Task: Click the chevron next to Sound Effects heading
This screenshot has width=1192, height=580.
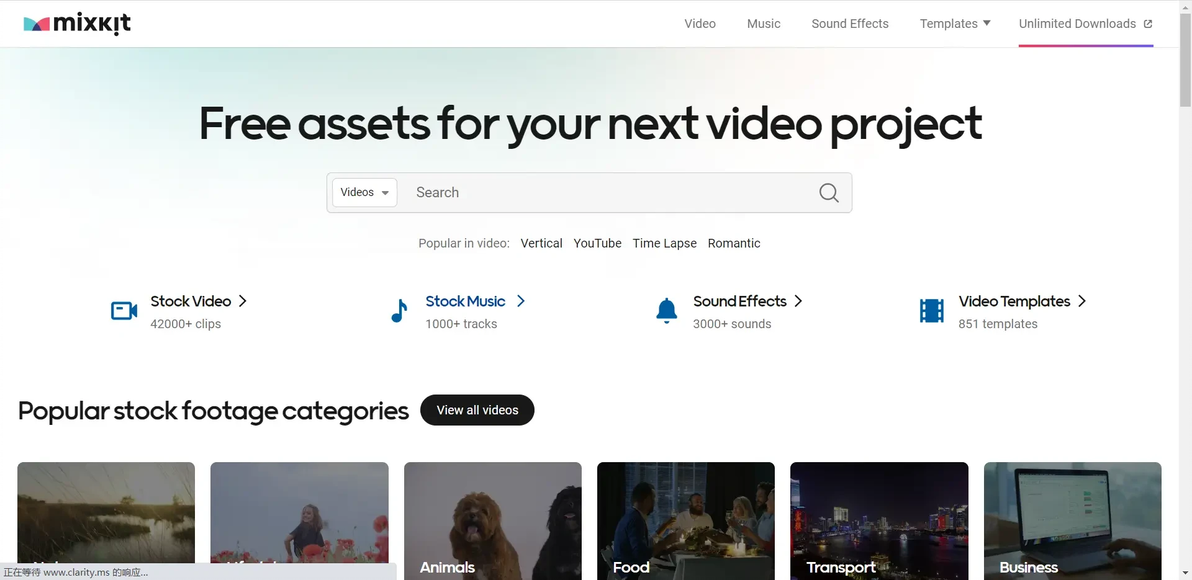Action: click(798, 301)
